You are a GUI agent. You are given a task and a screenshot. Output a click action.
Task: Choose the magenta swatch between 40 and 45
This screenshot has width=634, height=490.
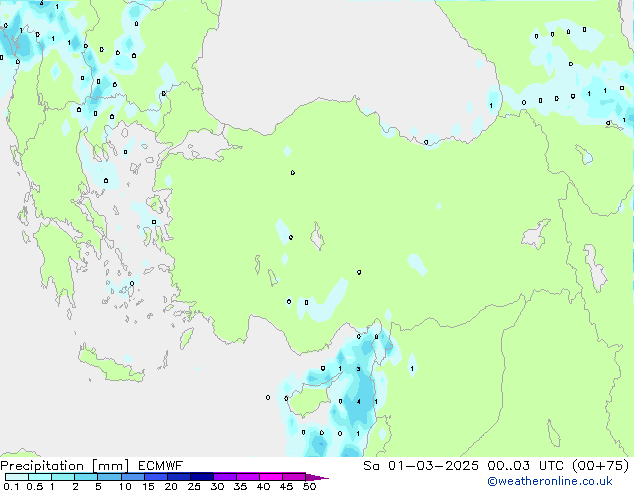click(x=271, y=477)
